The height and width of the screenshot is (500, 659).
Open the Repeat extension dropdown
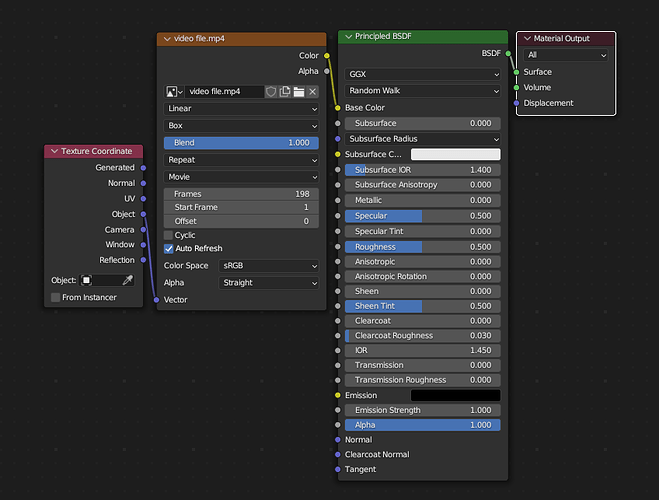coord(241,160)
